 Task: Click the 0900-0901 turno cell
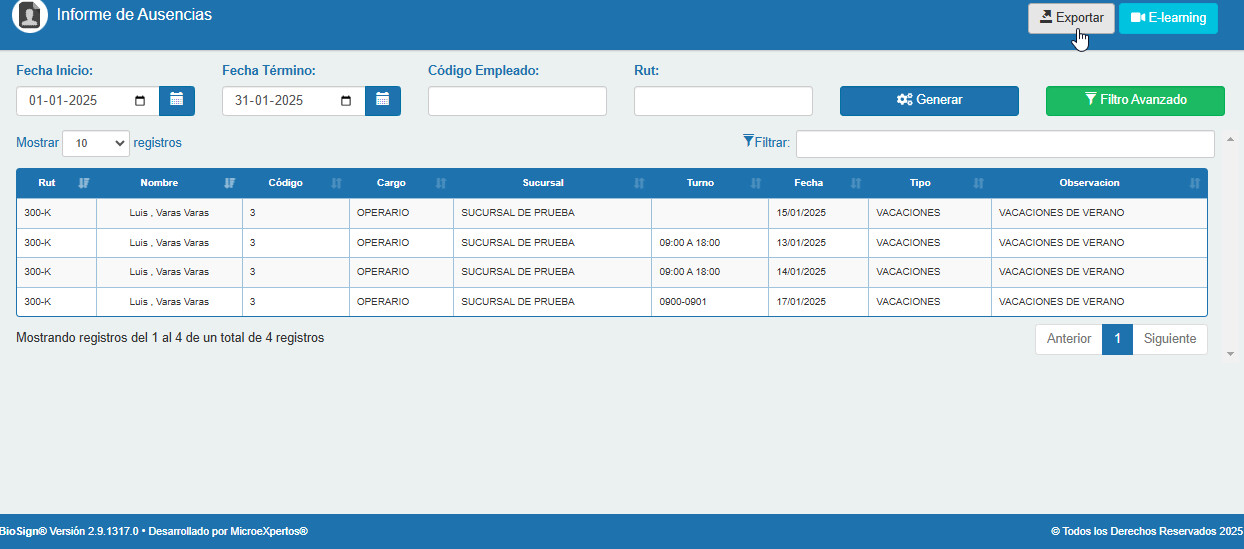[x=710, y=302]
